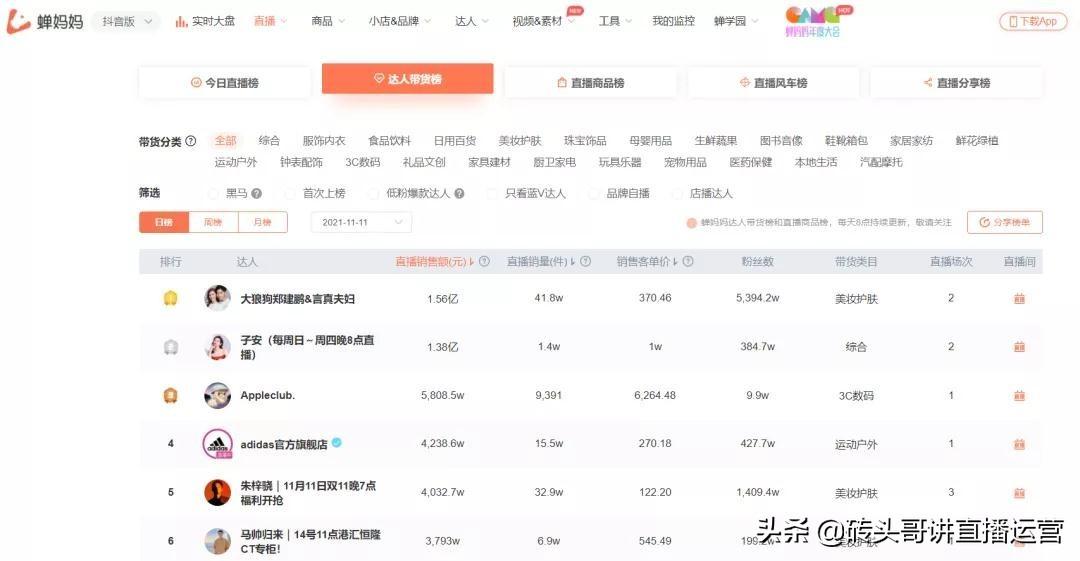Screen dimensions: 1080x561
Task: Click the help icon next to 黑马
Action: click(256, 194)
